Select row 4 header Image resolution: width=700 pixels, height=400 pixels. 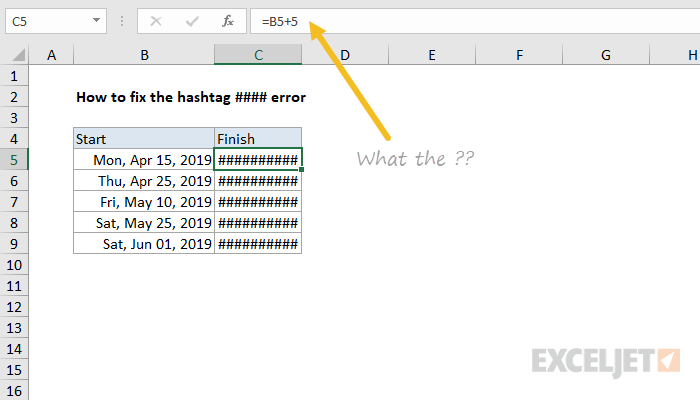(14, 139)
